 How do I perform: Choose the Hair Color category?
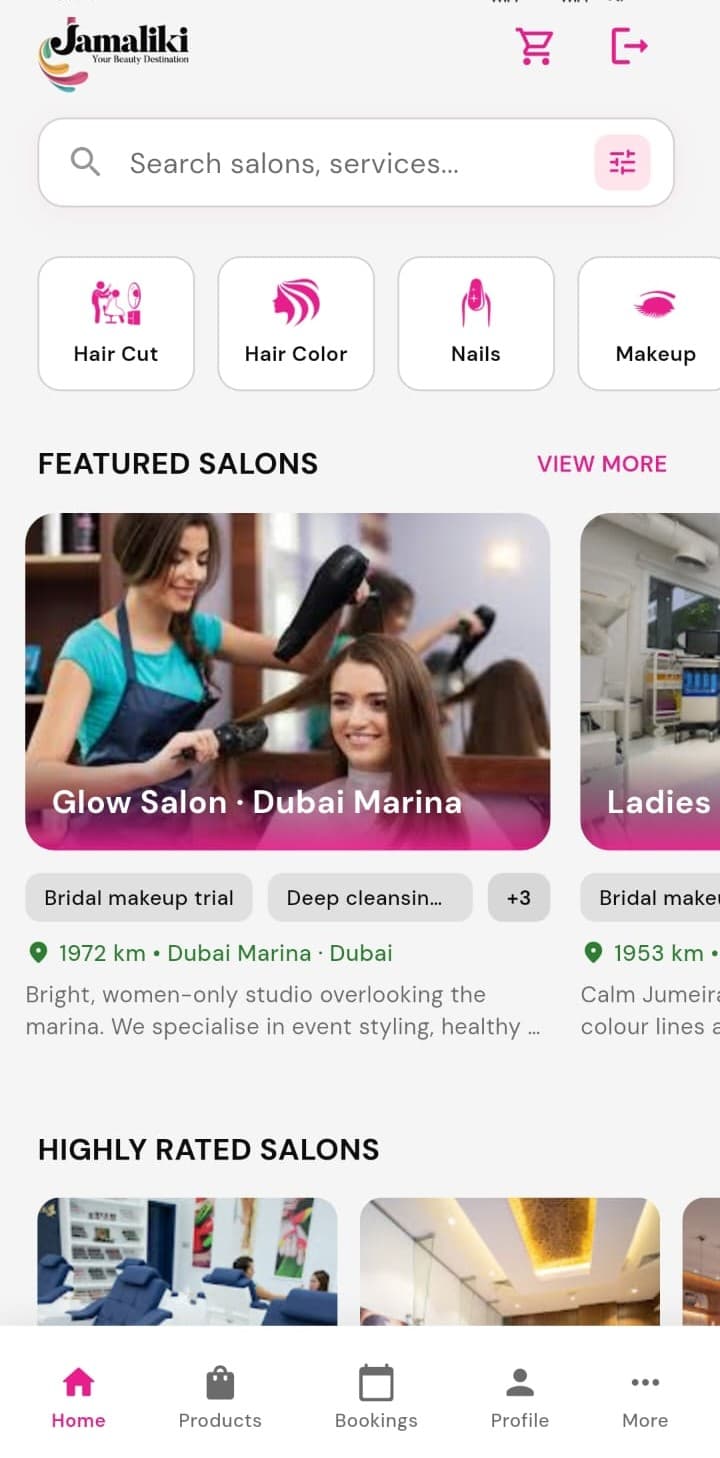pyautogui.click(x=296, y=323)
